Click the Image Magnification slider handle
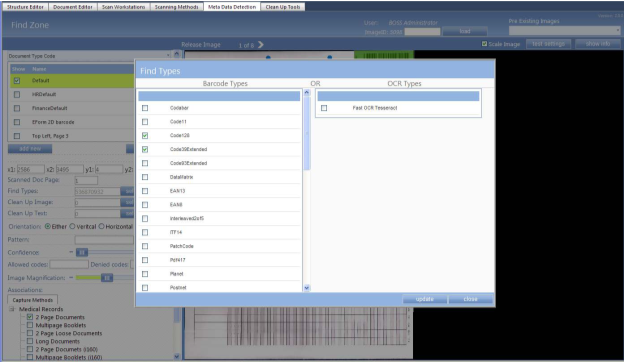This screenshot has height=362, width=624. (107, 278)
